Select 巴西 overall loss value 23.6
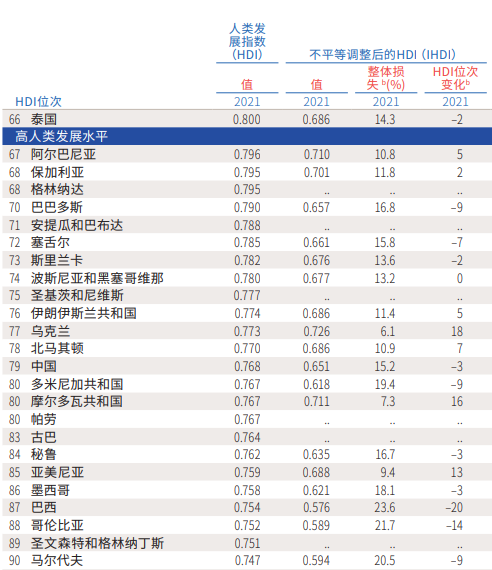492x570 pixels. (385, 507)
